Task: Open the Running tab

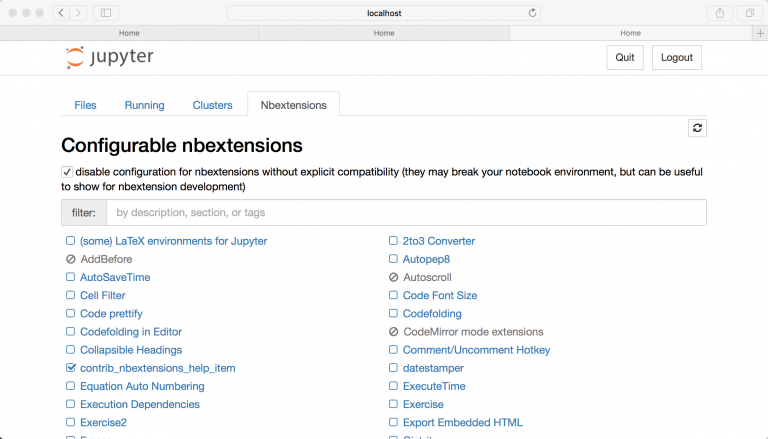Action: coord(144,105)
